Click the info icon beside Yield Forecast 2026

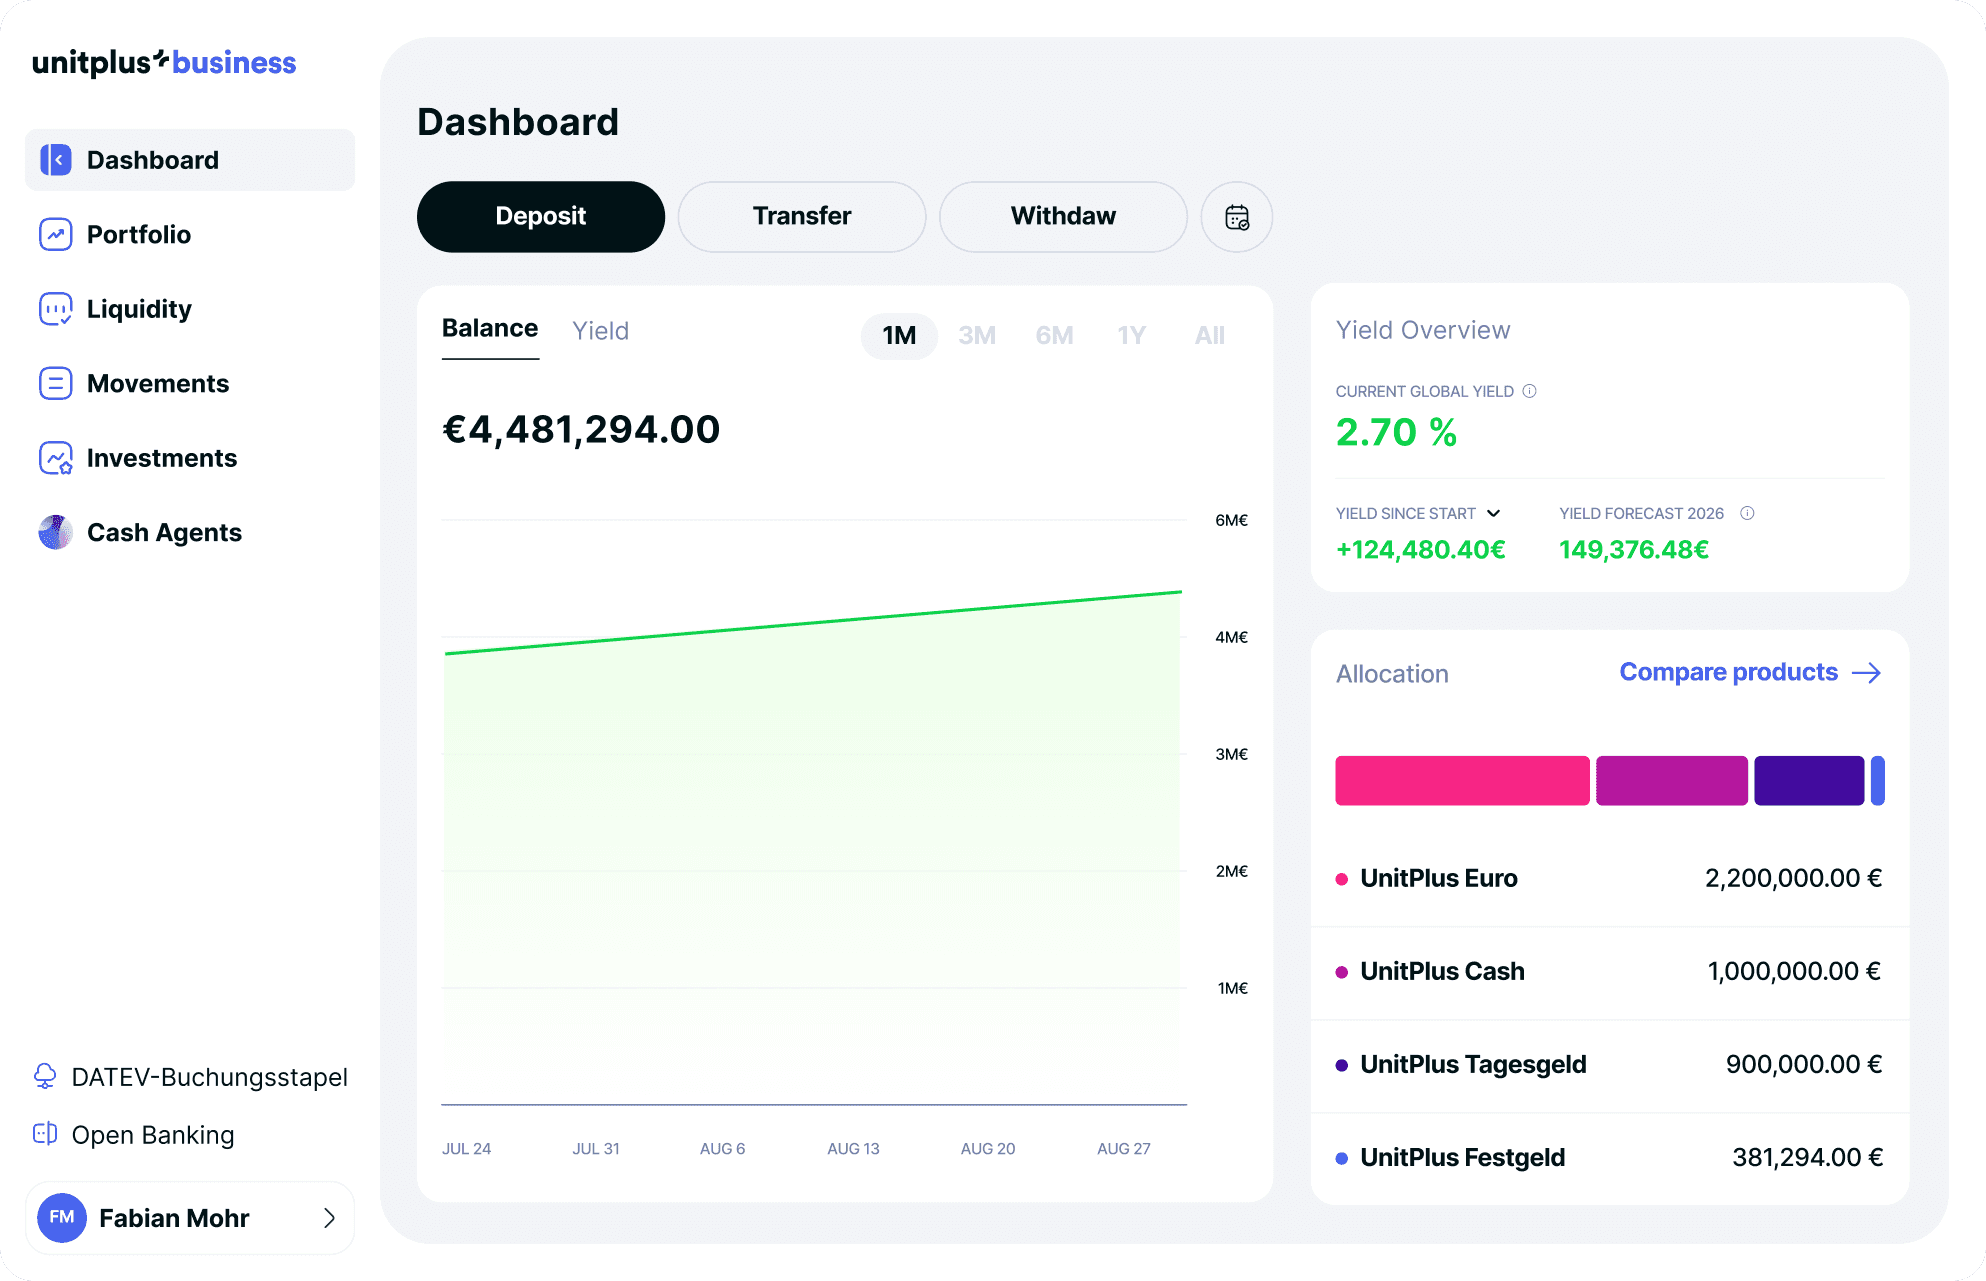point(1747,513)
